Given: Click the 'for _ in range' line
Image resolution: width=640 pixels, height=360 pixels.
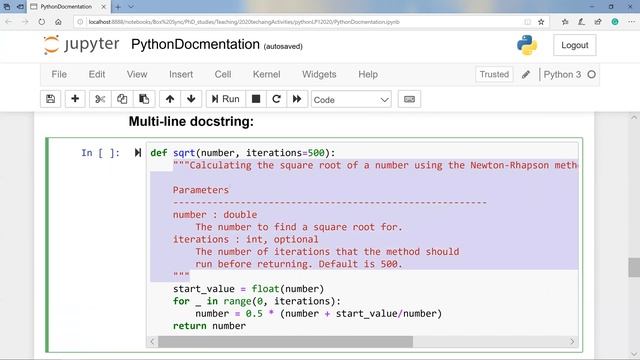Looking at the screenshot, I should [257, 301].
